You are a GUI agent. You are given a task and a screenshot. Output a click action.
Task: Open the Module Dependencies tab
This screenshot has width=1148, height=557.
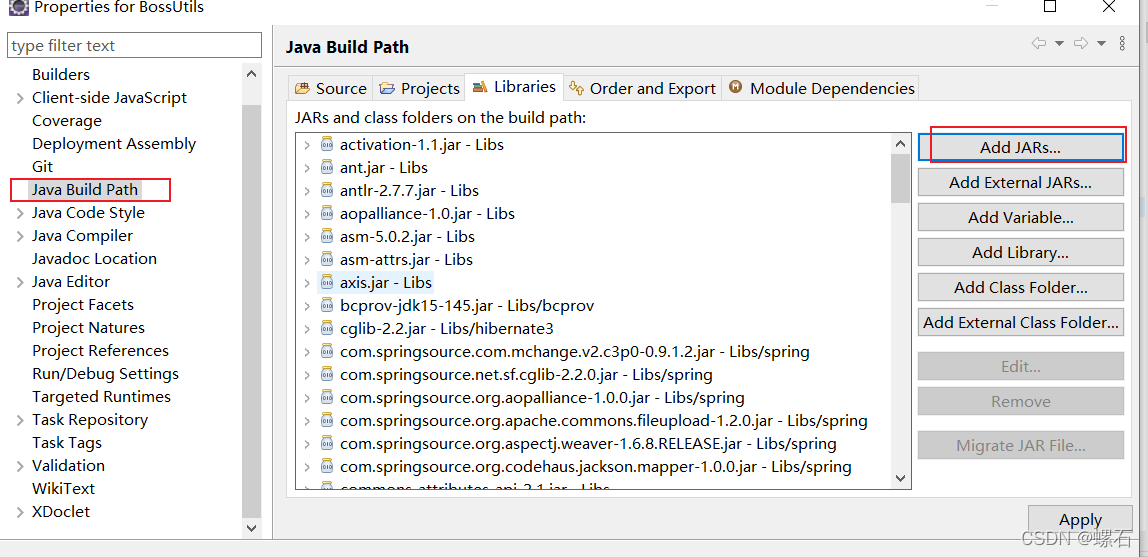click(x=821, y=89)
